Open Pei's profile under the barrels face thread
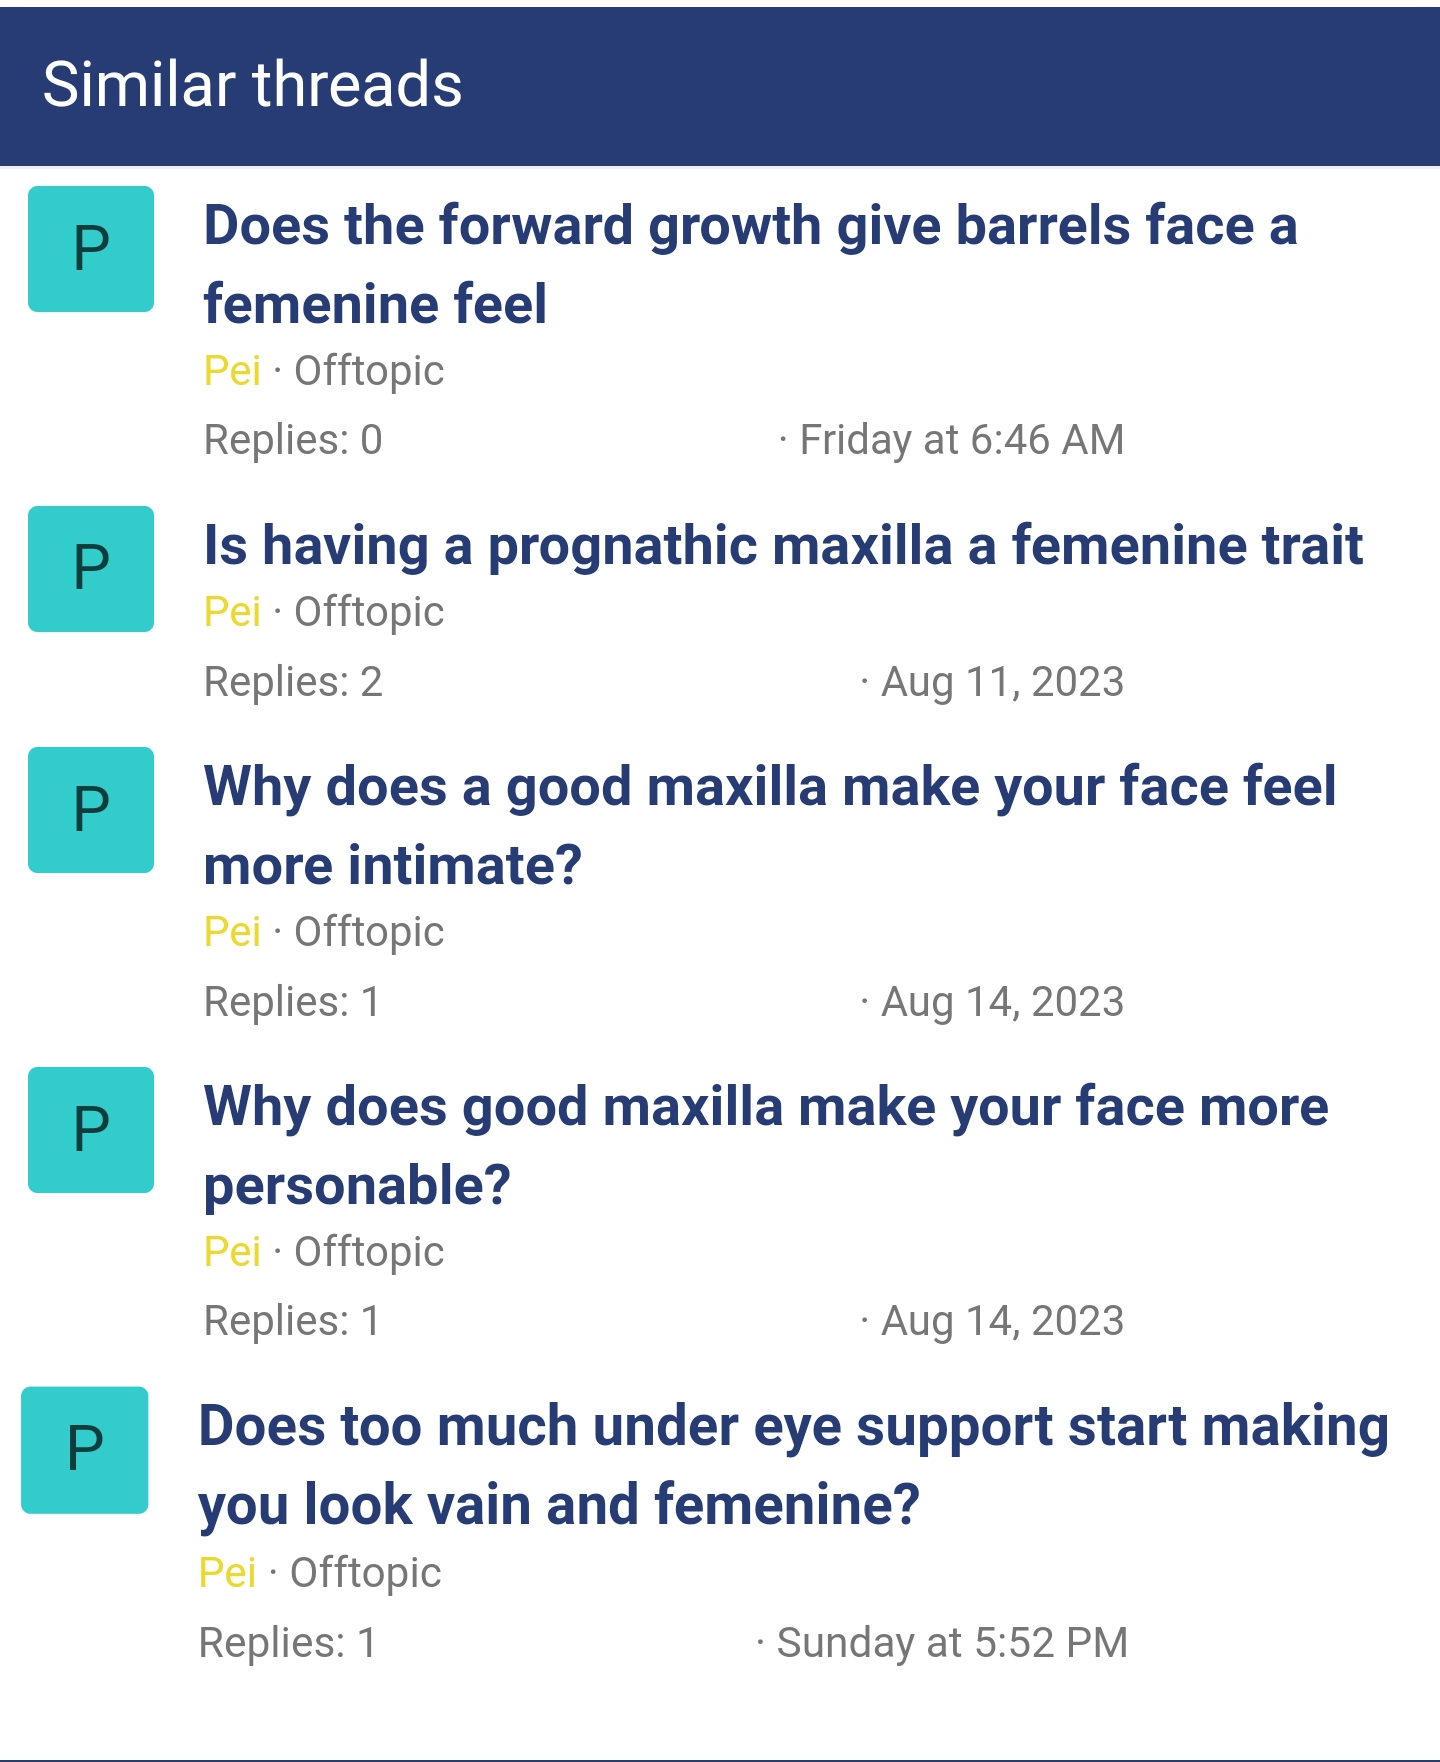The width and height of the screenshot is (1440, 1762). tap(232, 371)
